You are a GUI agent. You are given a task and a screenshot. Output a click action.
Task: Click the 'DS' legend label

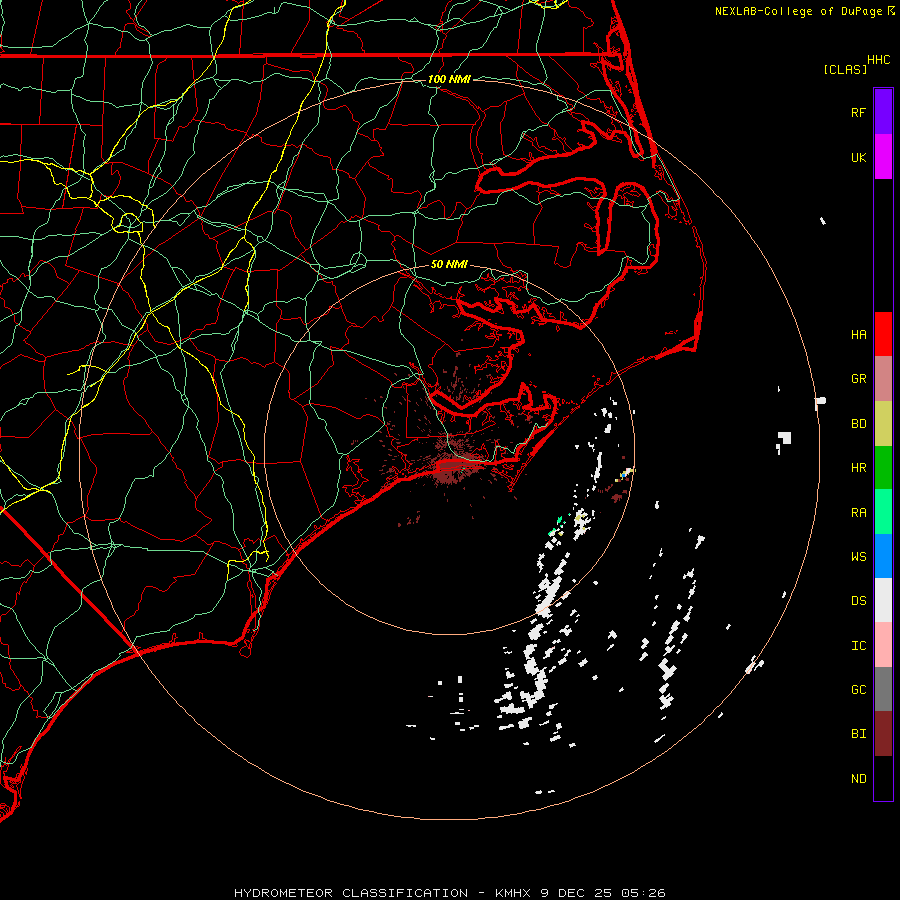click(858, 600)
